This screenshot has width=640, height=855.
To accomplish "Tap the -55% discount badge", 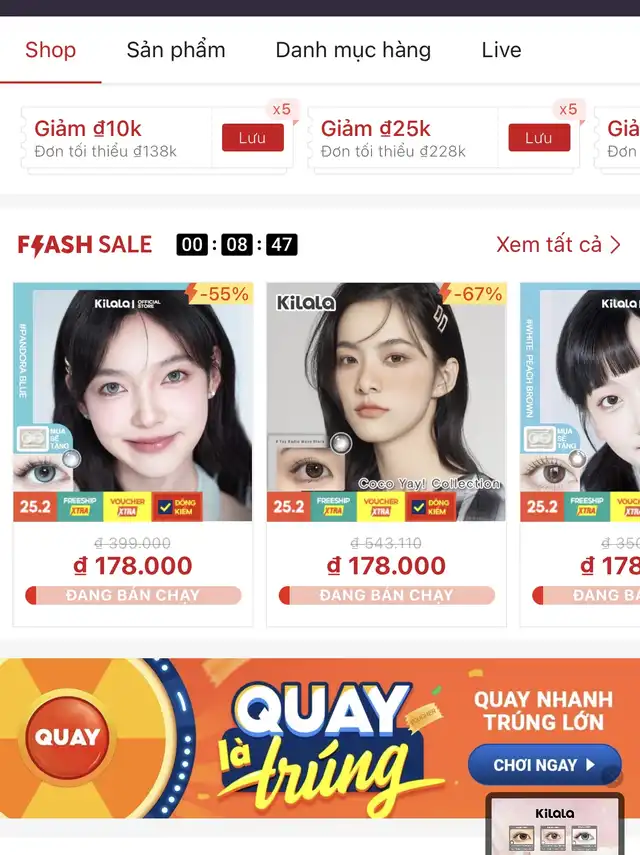I will pos(220,293).
